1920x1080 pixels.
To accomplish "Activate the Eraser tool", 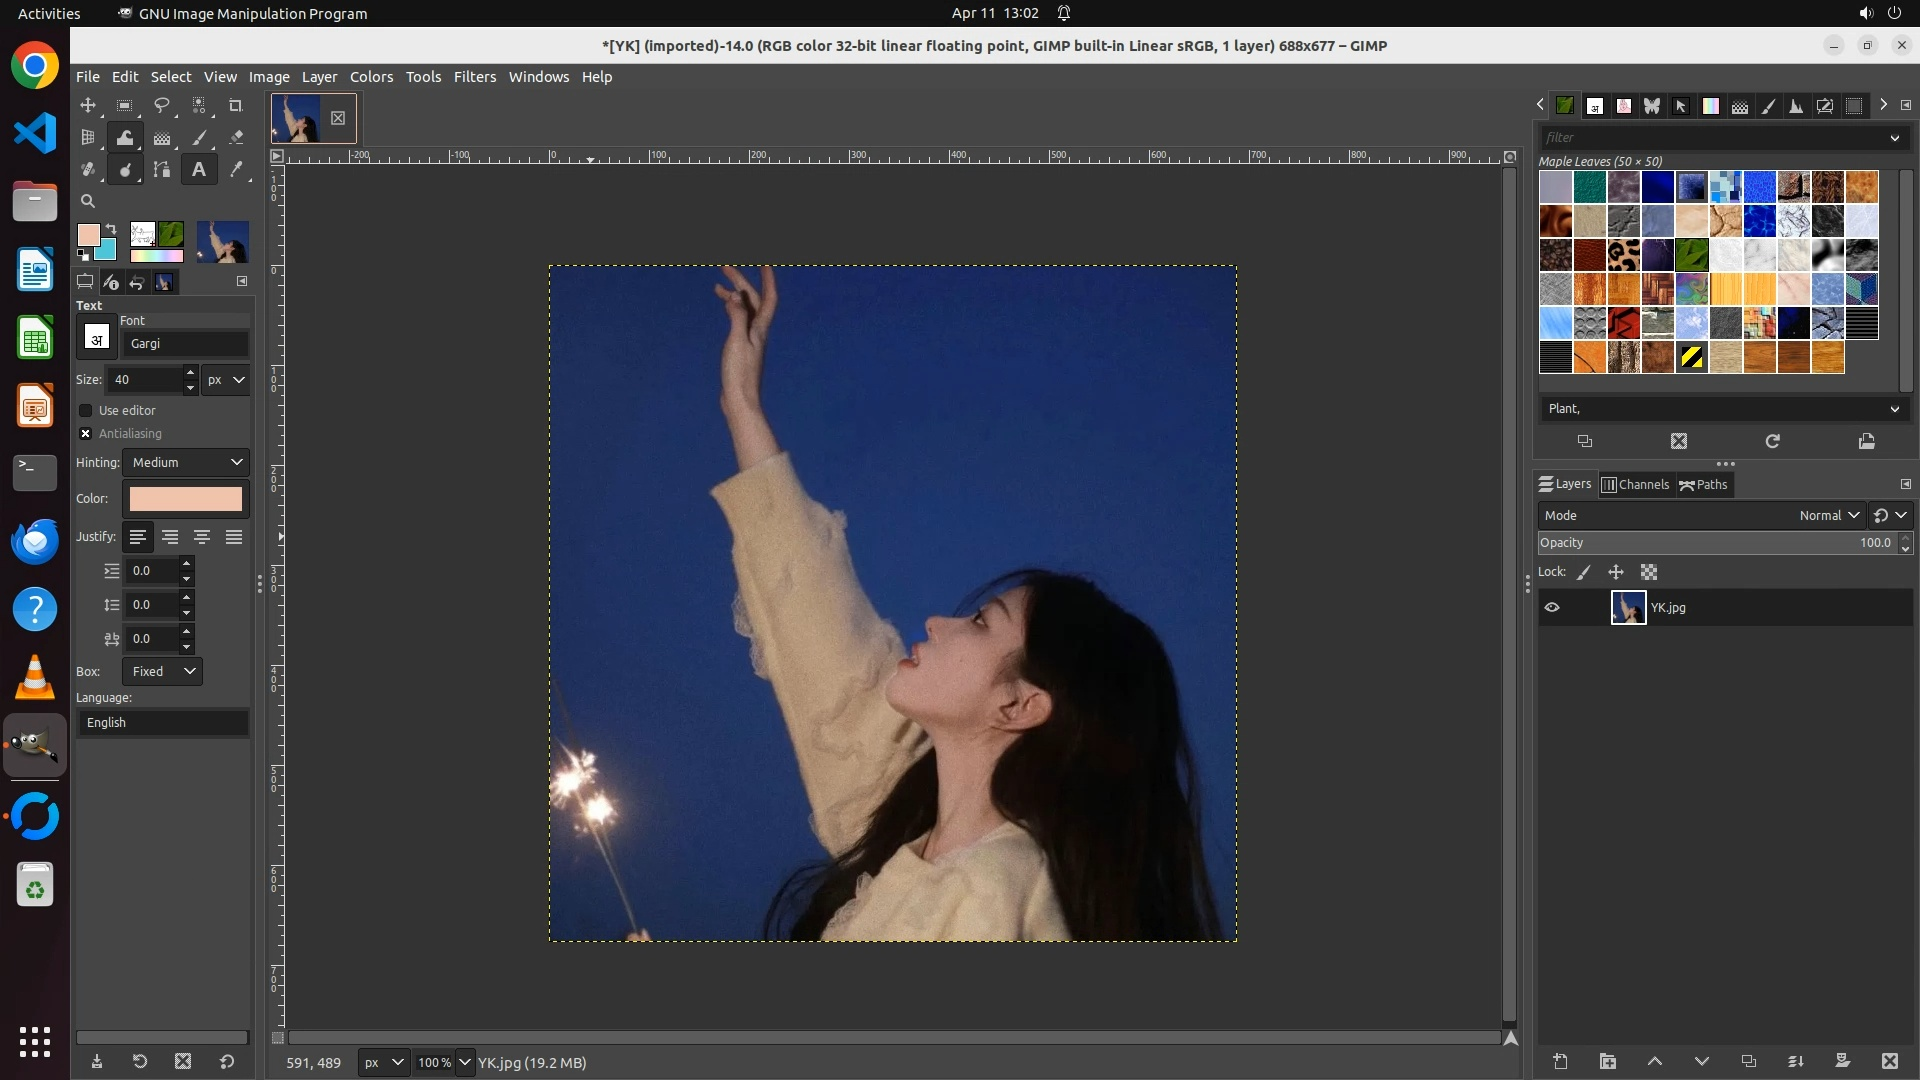I will (x=236, y=138).
